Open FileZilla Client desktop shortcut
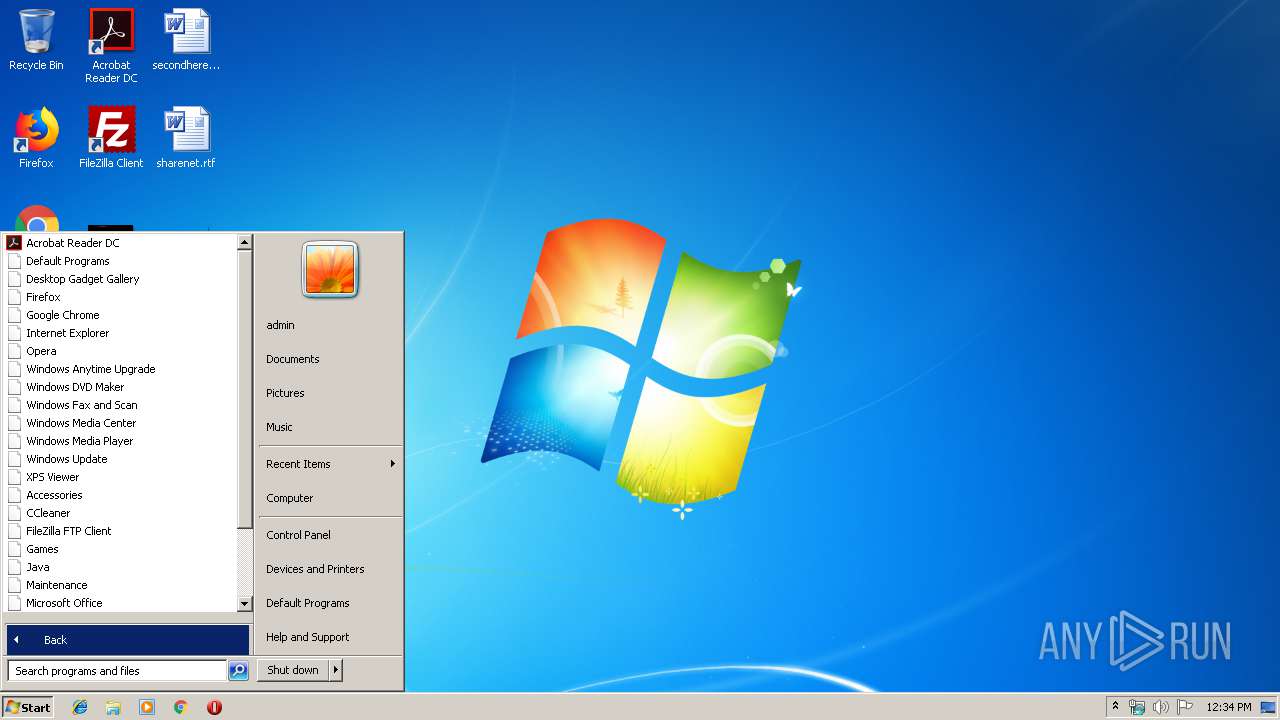 [111, 138]
